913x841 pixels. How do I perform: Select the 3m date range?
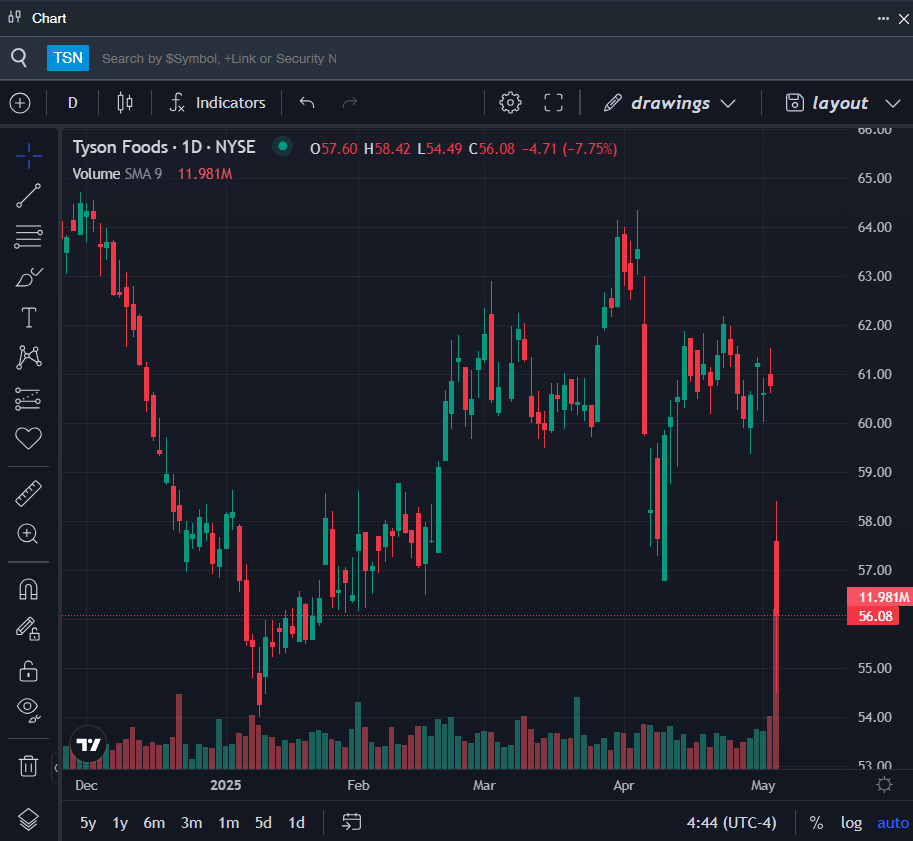(192, 822)
